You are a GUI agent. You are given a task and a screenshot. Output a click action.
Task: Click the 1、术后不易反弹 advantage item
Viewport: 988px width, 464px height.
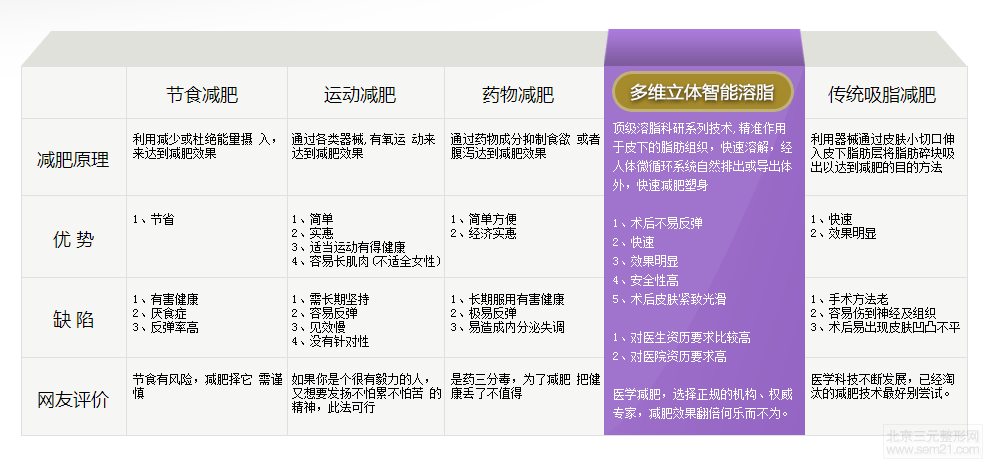pyautogui.click(x=657, y=223)
